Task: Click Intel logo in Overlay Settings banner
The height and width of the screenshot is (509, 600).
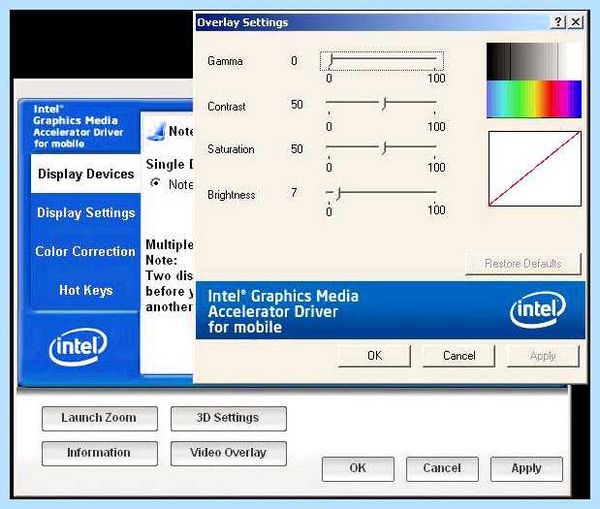Action: coord(538,309)
